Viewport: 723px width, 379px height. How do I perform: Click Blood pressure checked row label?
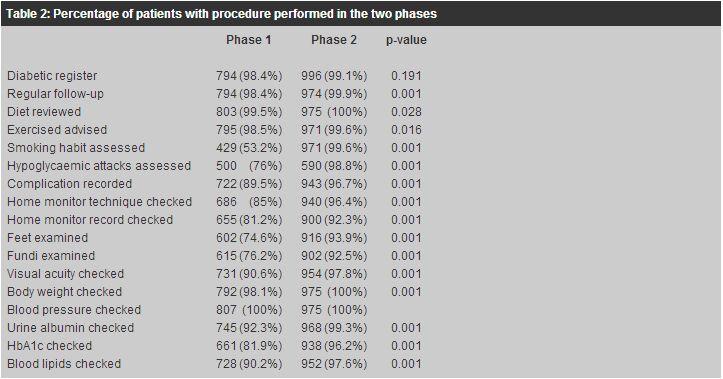(x=74, y=309)
